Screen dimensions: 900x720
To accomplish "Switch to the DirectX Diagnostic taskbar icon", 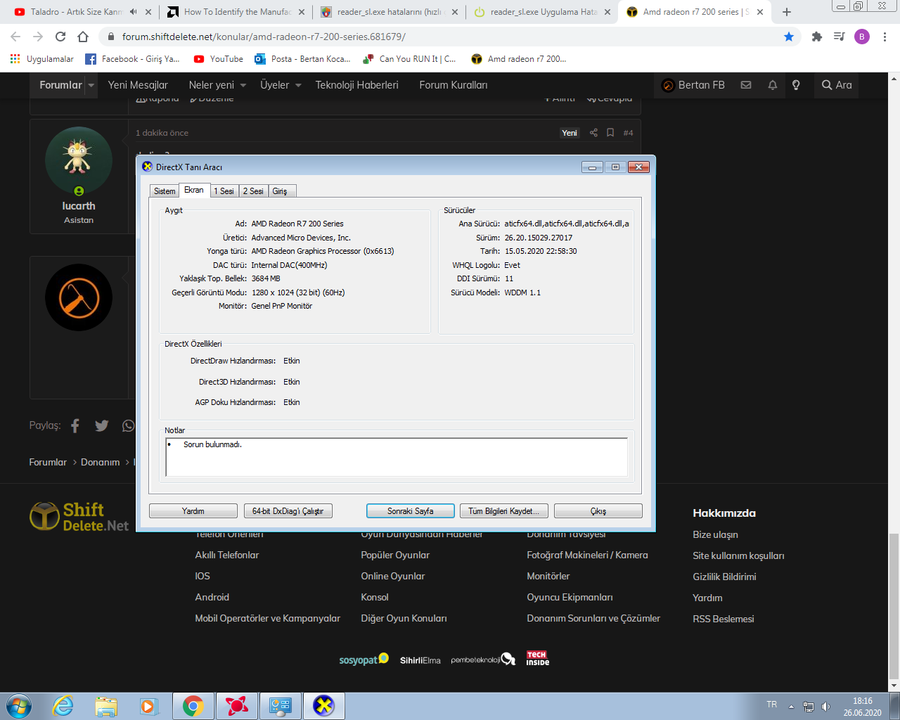I will click(323, 706).
